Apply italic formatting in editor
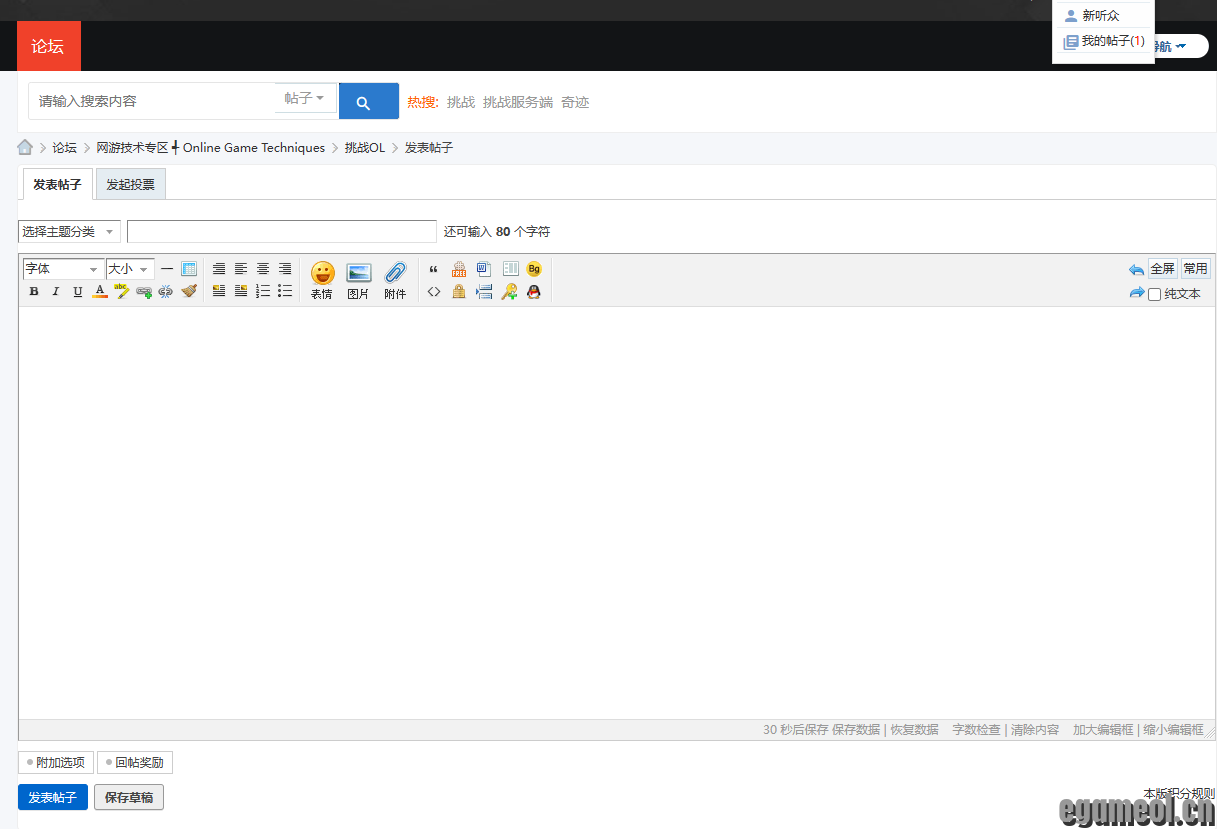 pos(56,292)
